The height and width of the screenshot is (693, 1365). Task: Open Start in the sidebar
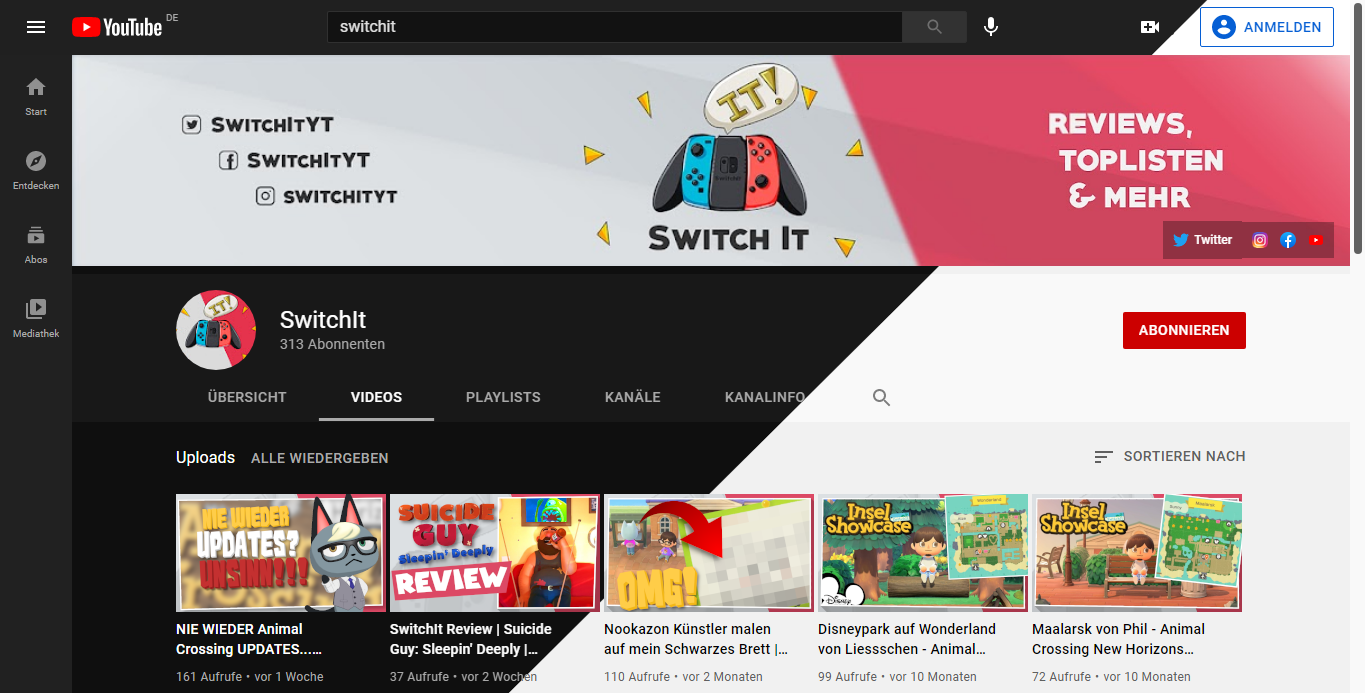click(x=36, y=96)
